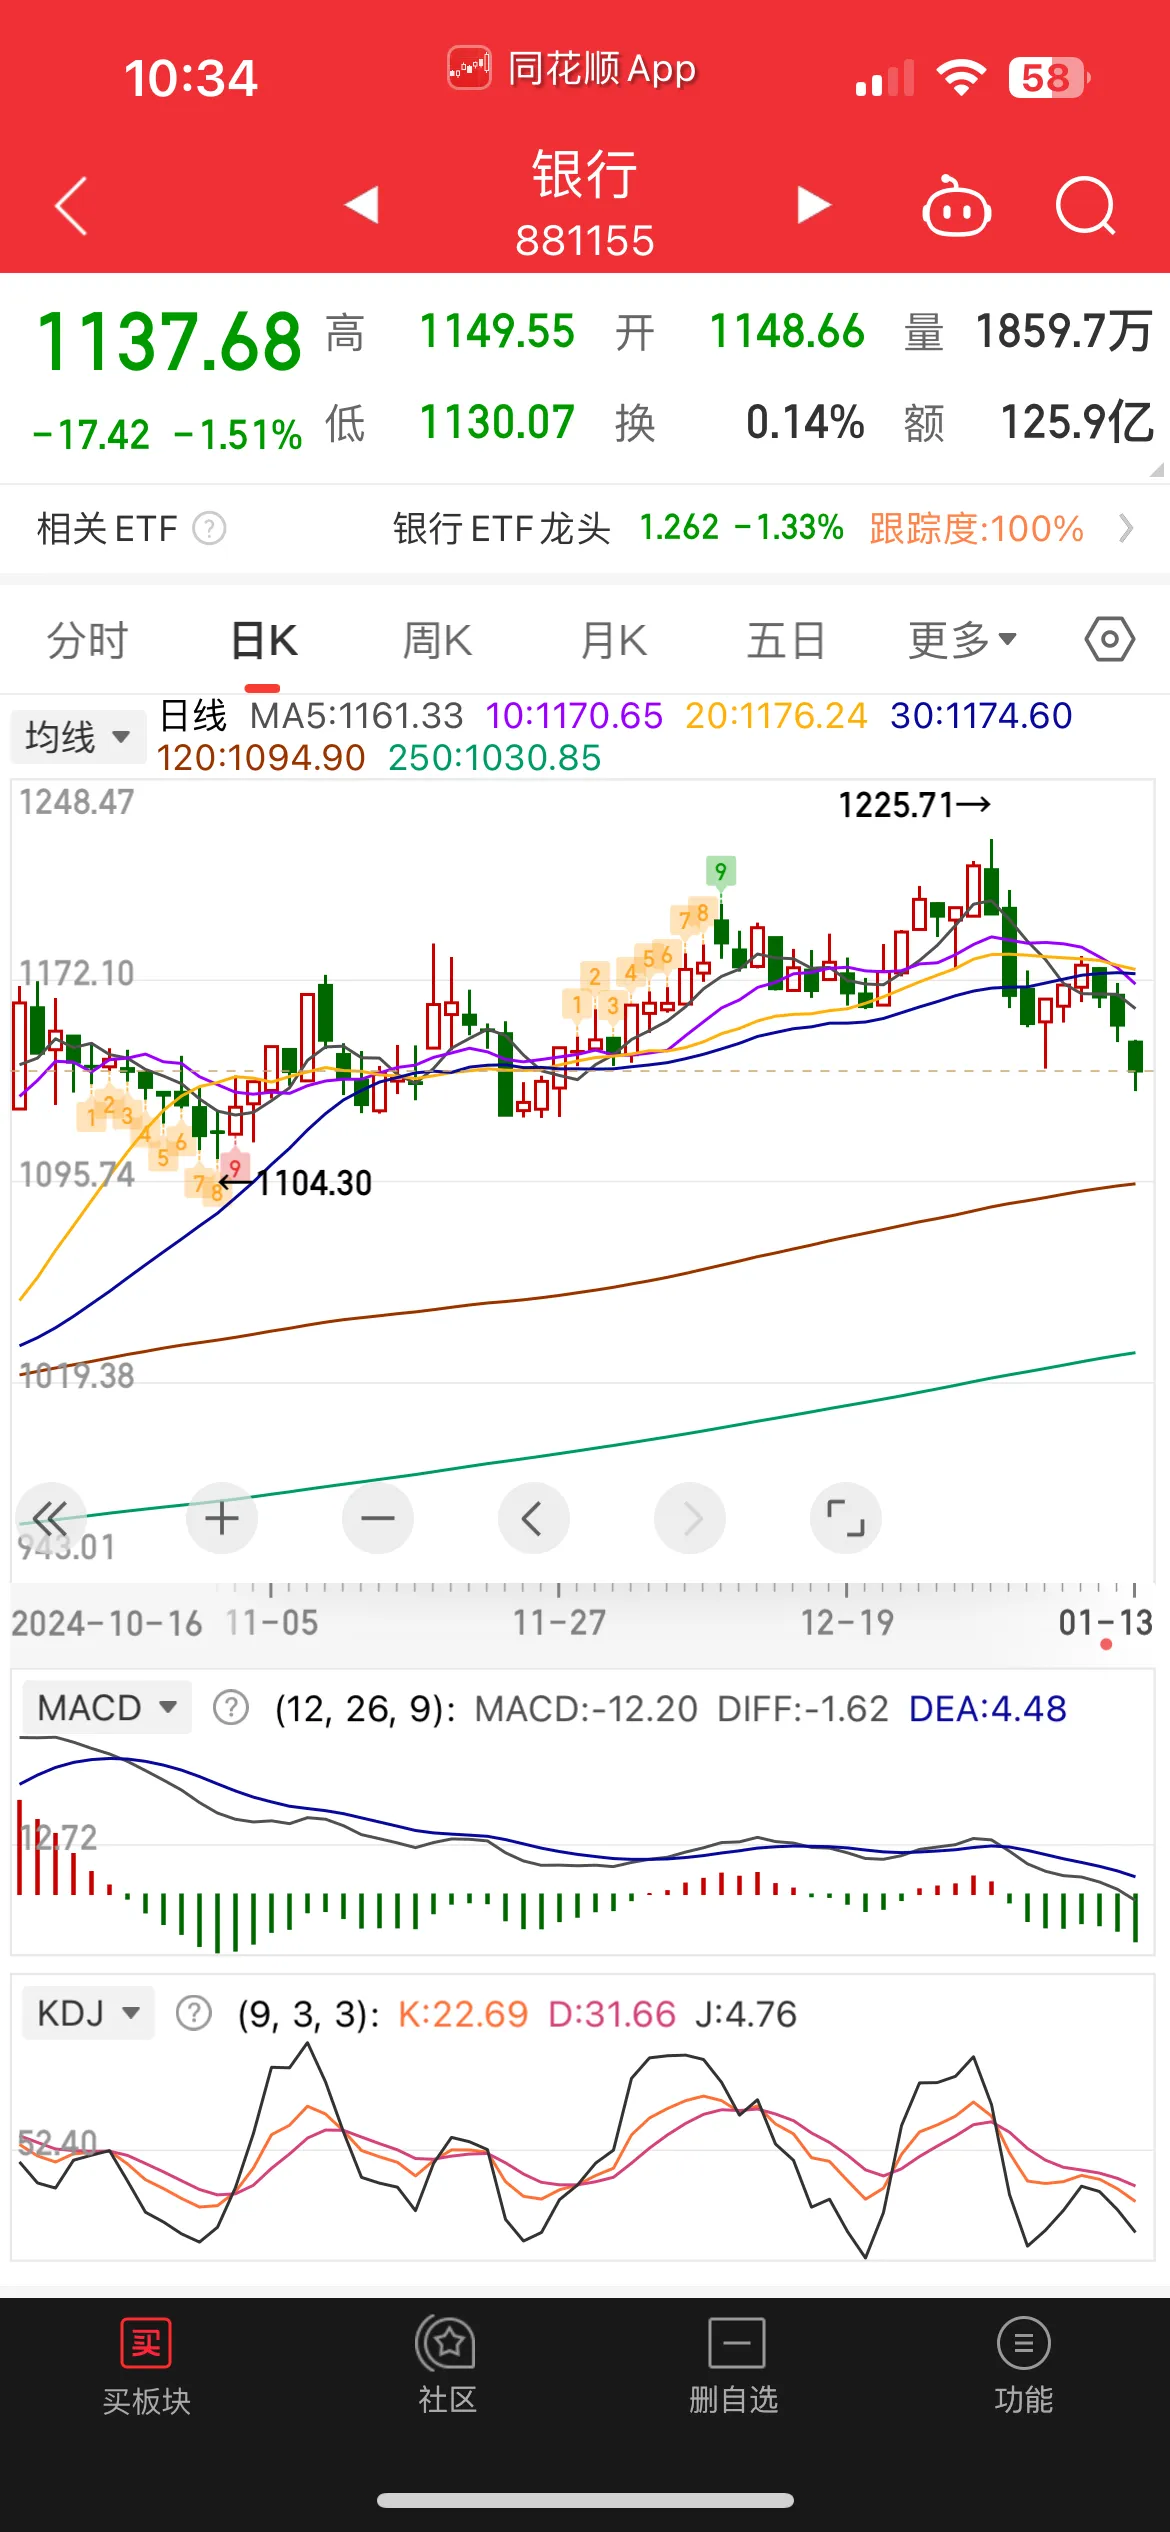Open the AI robot assistant icon

point(956,205)
